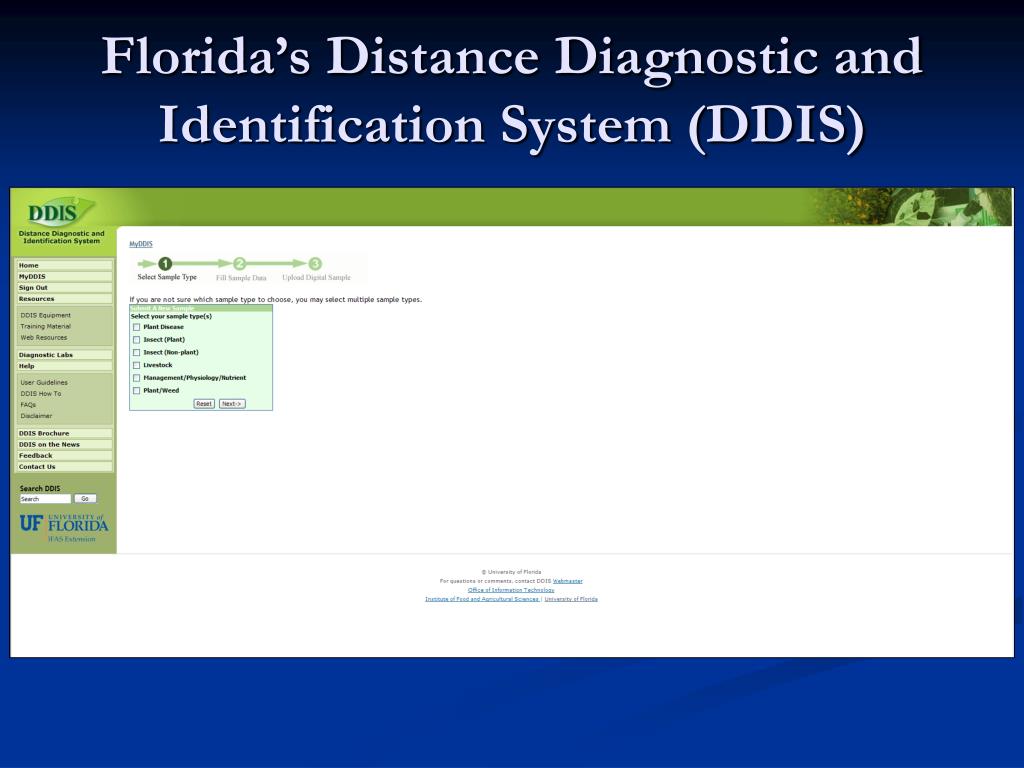Open Office of Information Technology link
This screenshot has width=1024, height=768.
(511, 590)
